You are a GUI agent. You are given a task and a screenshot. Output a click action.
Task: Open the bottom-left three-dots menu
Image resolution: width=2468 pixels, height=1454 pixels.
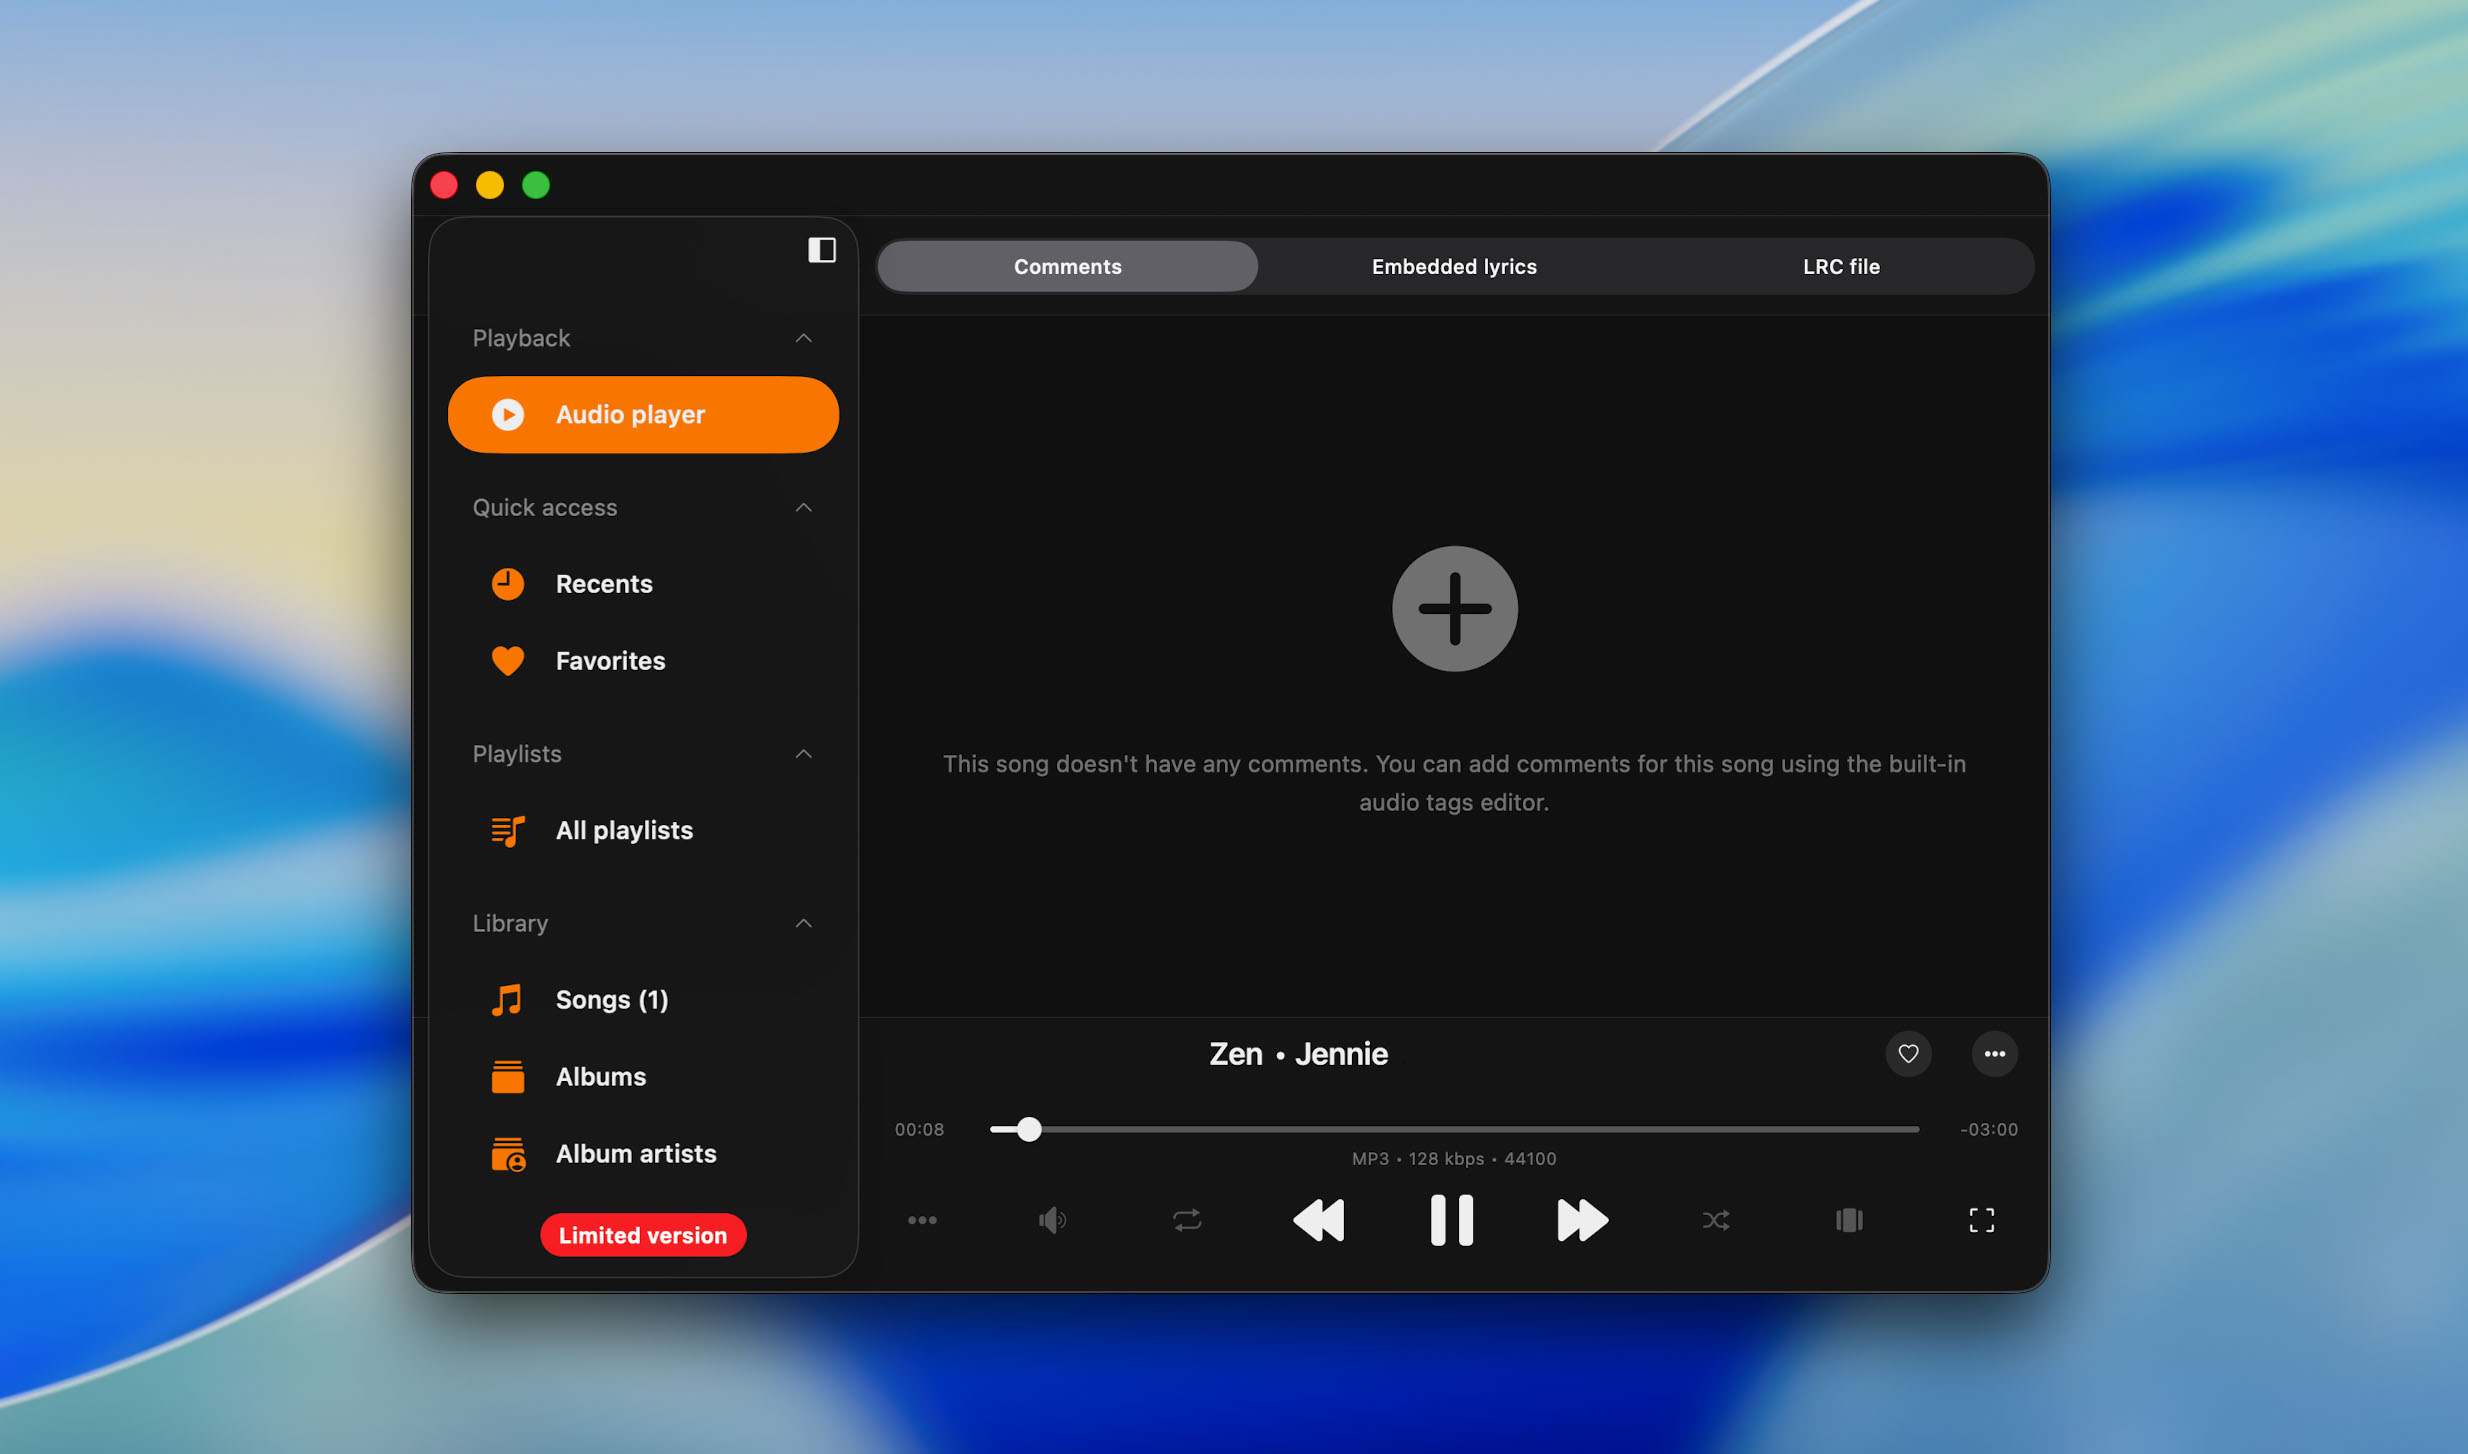[921, 1219]
